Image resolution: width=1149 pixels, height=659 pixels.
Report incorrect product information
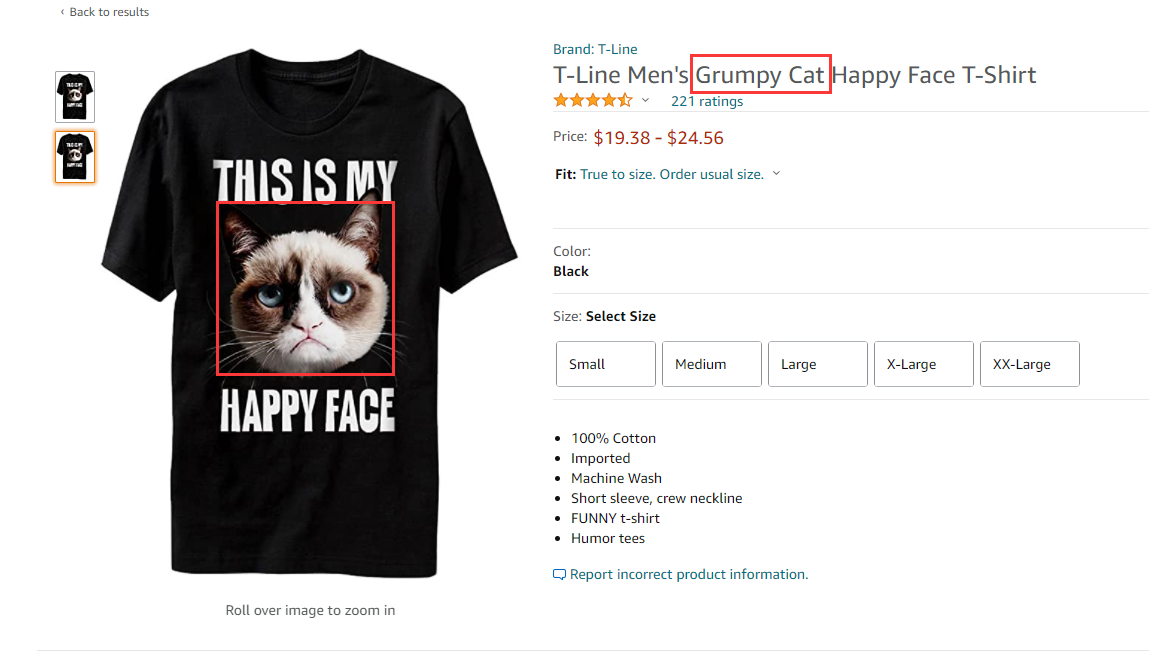(687, 573)
